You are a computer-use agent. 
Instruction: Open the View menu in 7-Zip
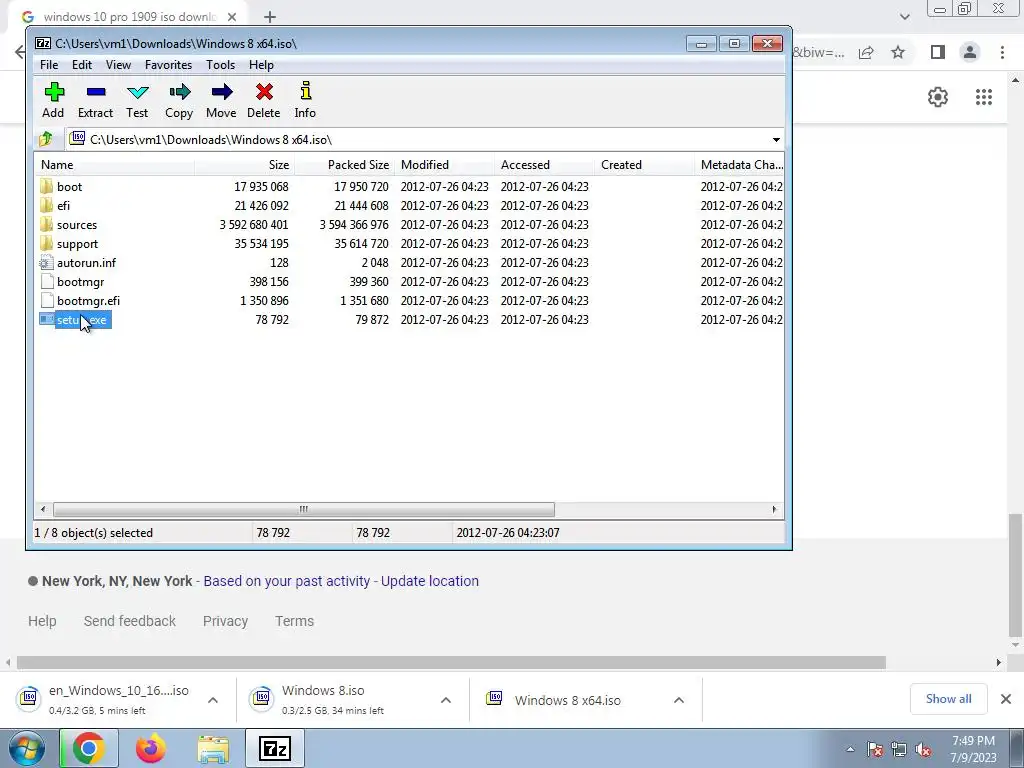click(118, 65)
